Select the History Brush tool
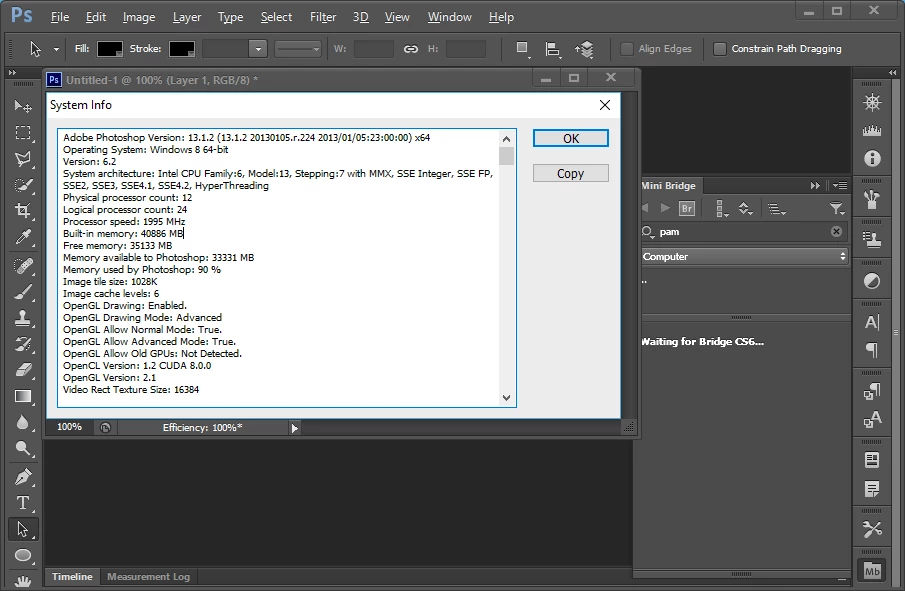Screen dimensions: 905x591 pos(23,345)
